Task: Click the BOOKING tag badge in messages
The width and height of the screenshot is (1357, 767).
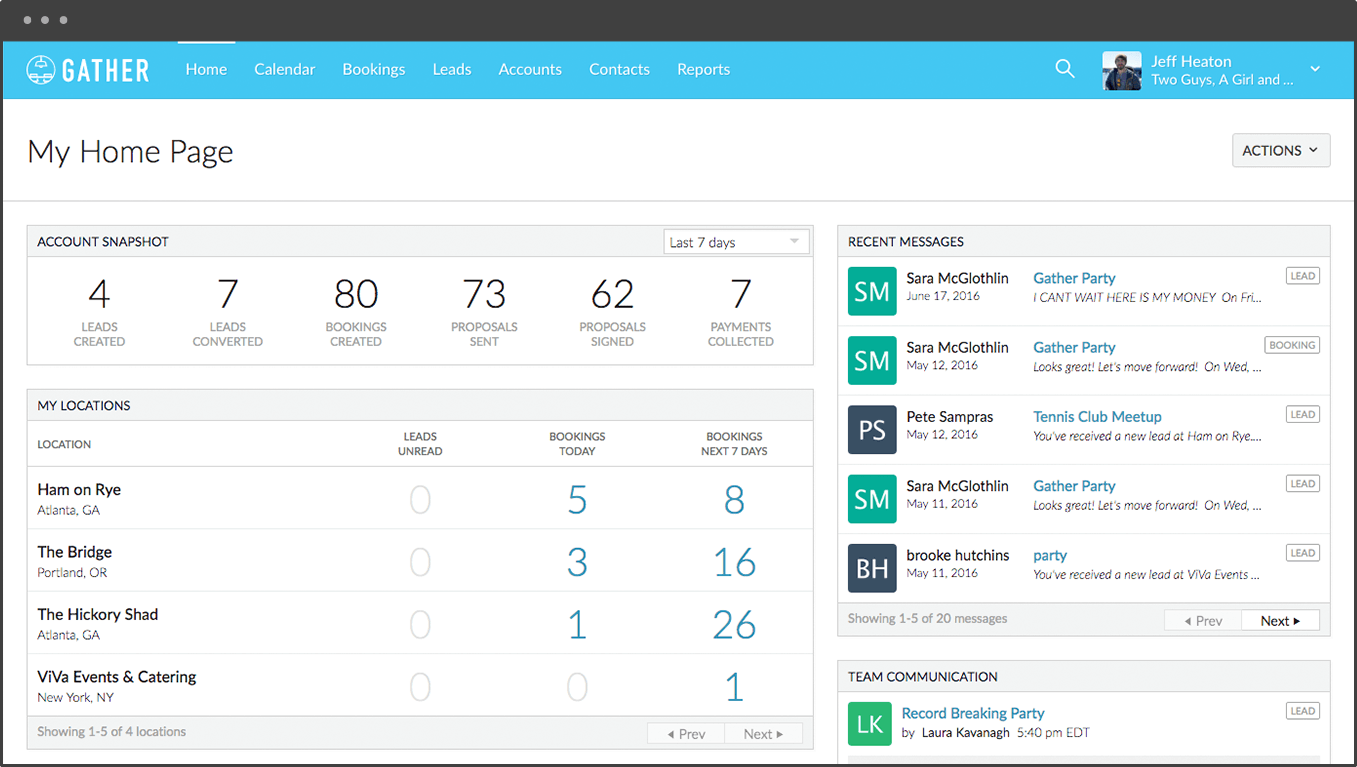Action: 1292,345
